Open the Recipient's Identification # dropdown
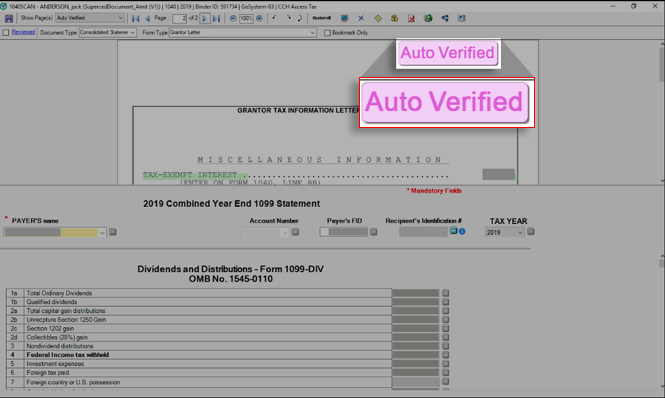Viewport: 665px width, 398px height. (x=444, y=232)
